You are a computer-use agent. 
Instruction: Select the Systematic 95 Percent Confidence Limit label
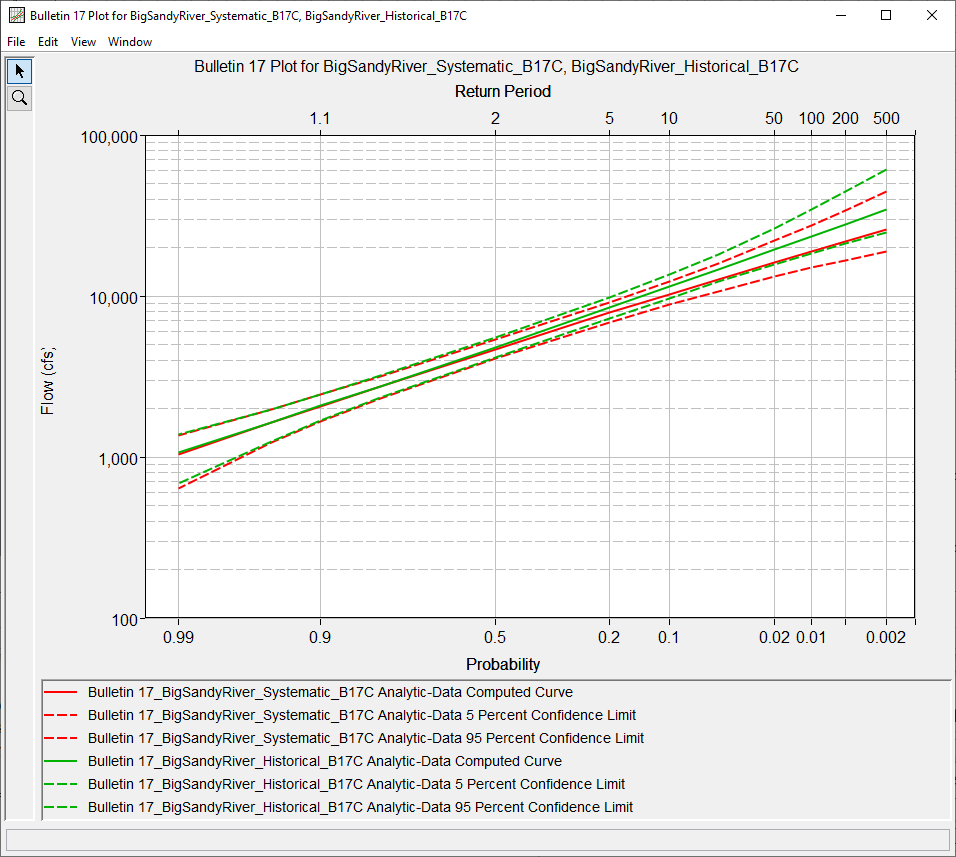[x=366, y=738]
